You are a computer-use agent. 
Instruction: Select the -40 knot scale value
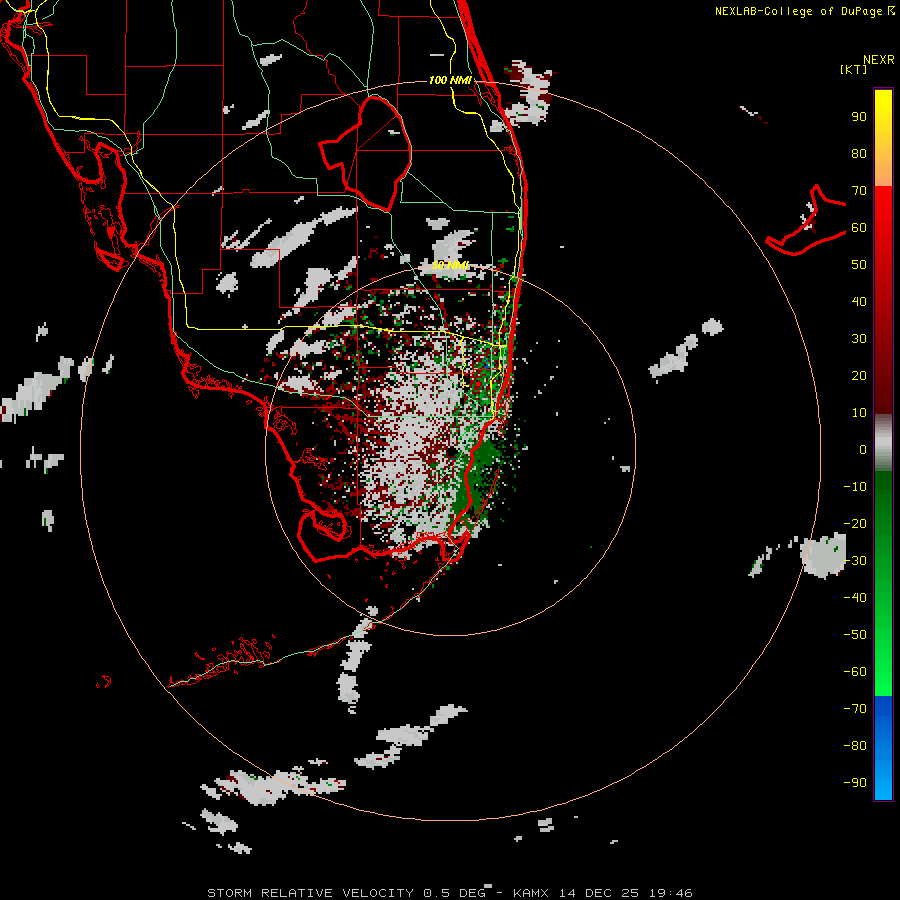tap(855, 598)
